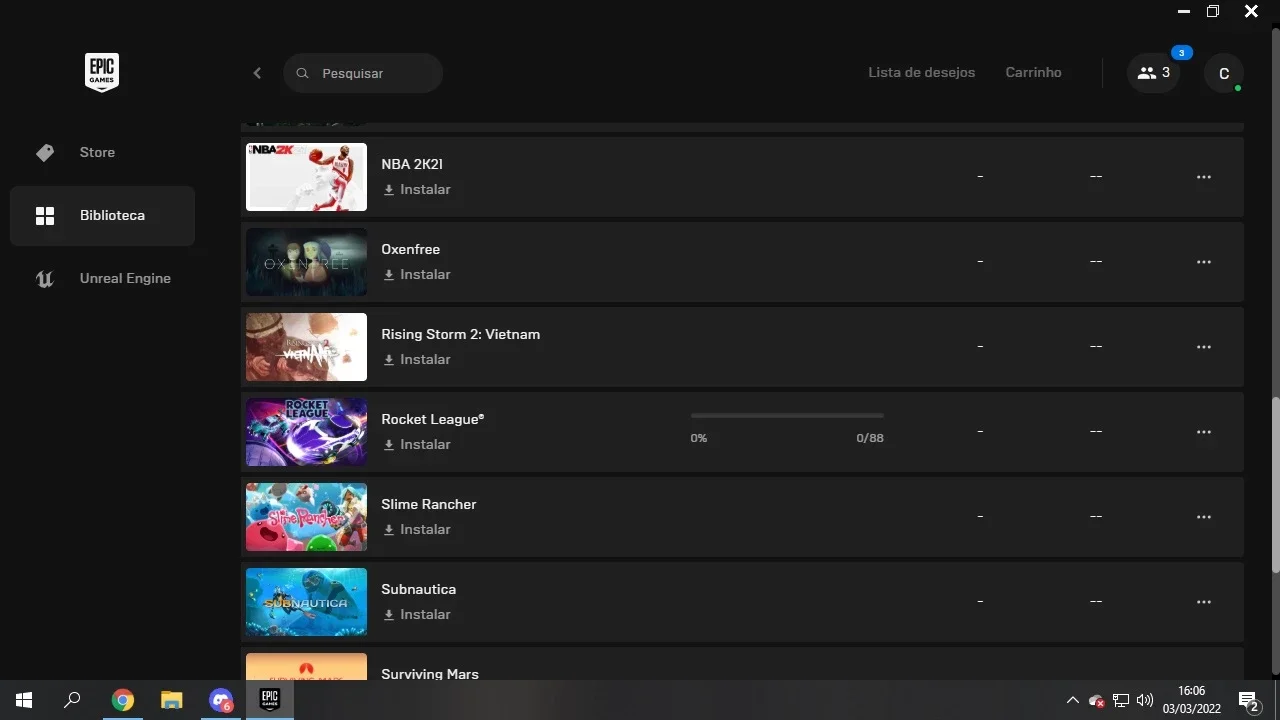Open Google Chrome from taskbar
The width and height of the screenshot is (1280, 720).
click(122, 700)
